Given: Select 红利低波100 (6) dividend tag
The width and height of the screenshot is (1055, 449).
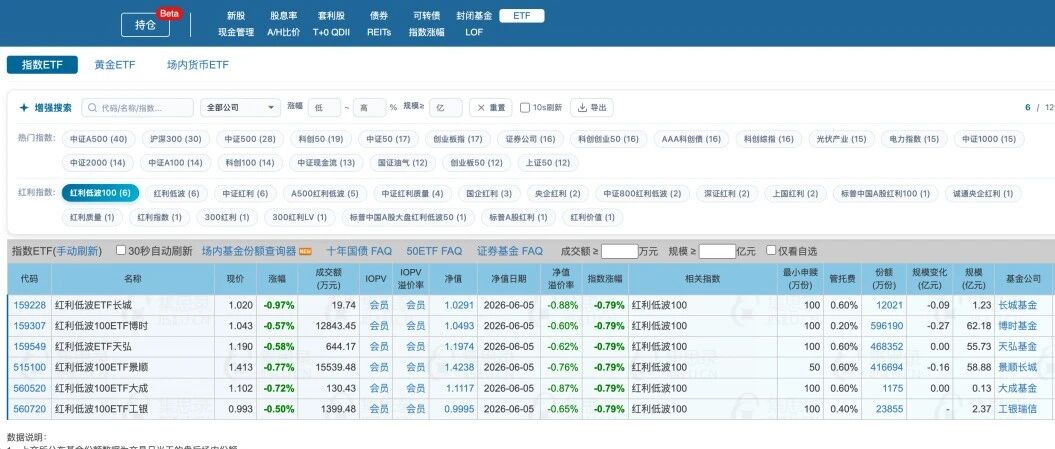Looking at the screenshot, I should (x=100, y=193).
